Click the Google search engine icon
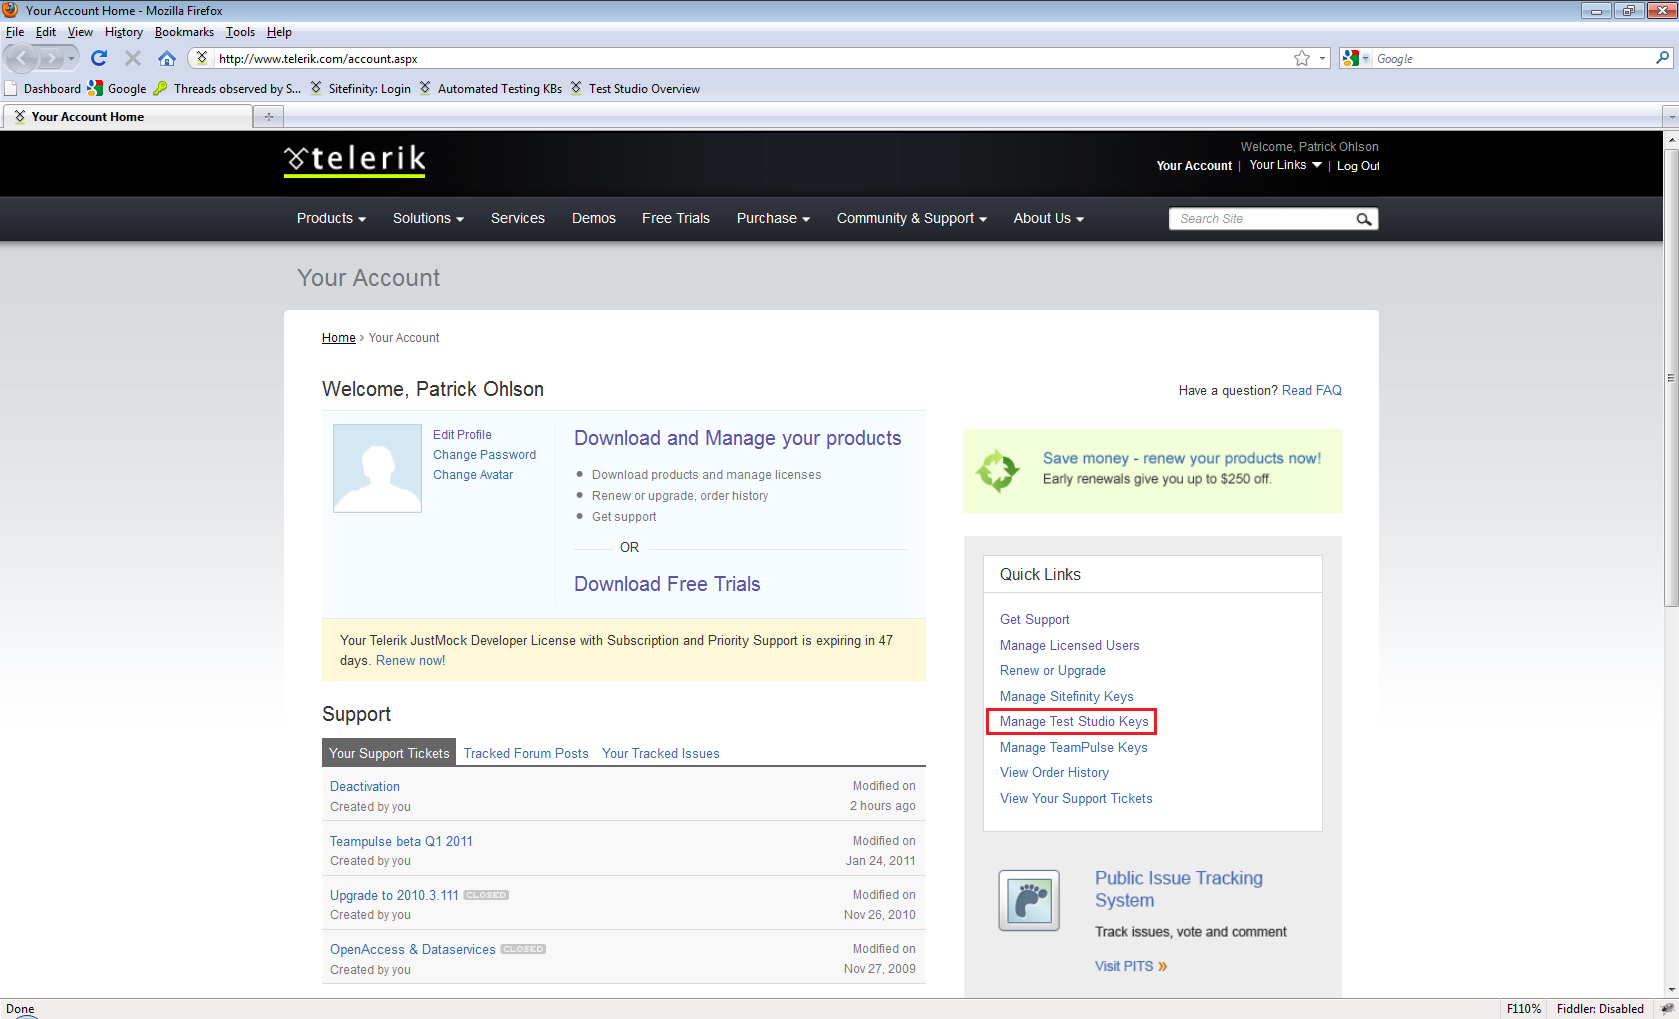The width and height of the screenshot is (1679, 1019). coord(1351,59)
